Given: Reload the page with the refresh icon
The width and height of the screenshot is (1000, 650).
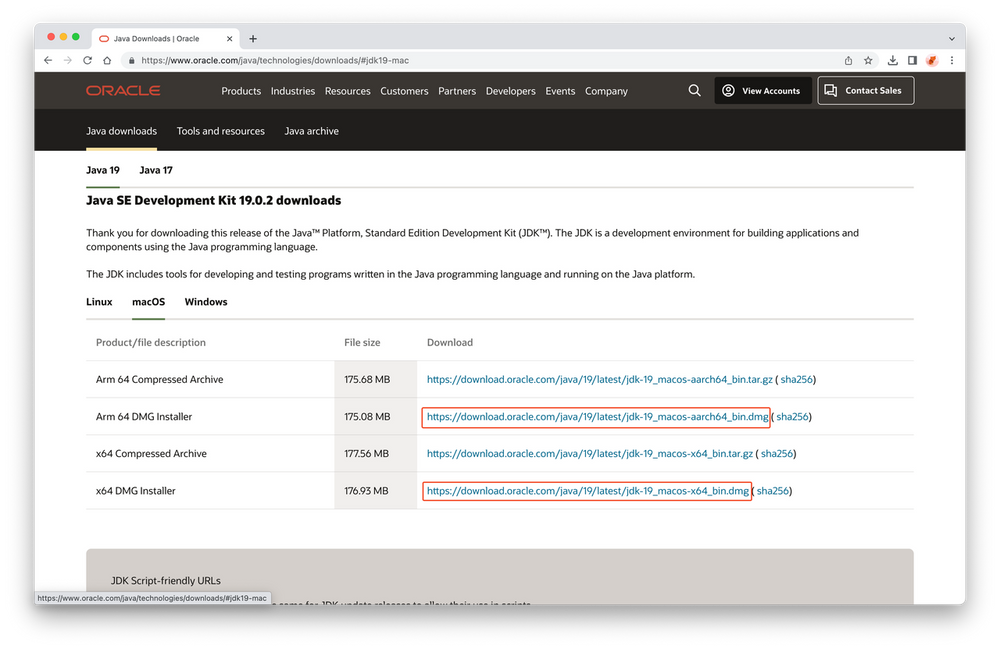Looking at the screenshot, I should tap(87, 60).
